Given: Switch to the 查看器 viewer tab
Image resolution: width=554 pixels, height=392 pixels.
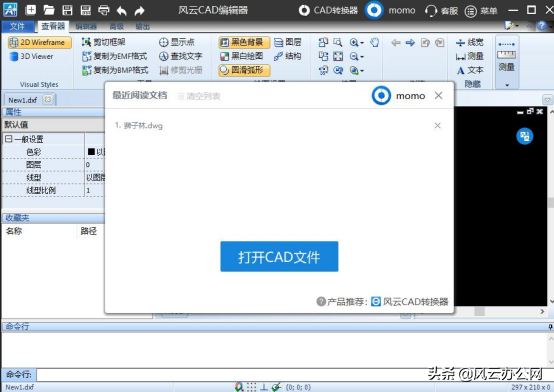Looking at the screenshot, I should (53, 26).
